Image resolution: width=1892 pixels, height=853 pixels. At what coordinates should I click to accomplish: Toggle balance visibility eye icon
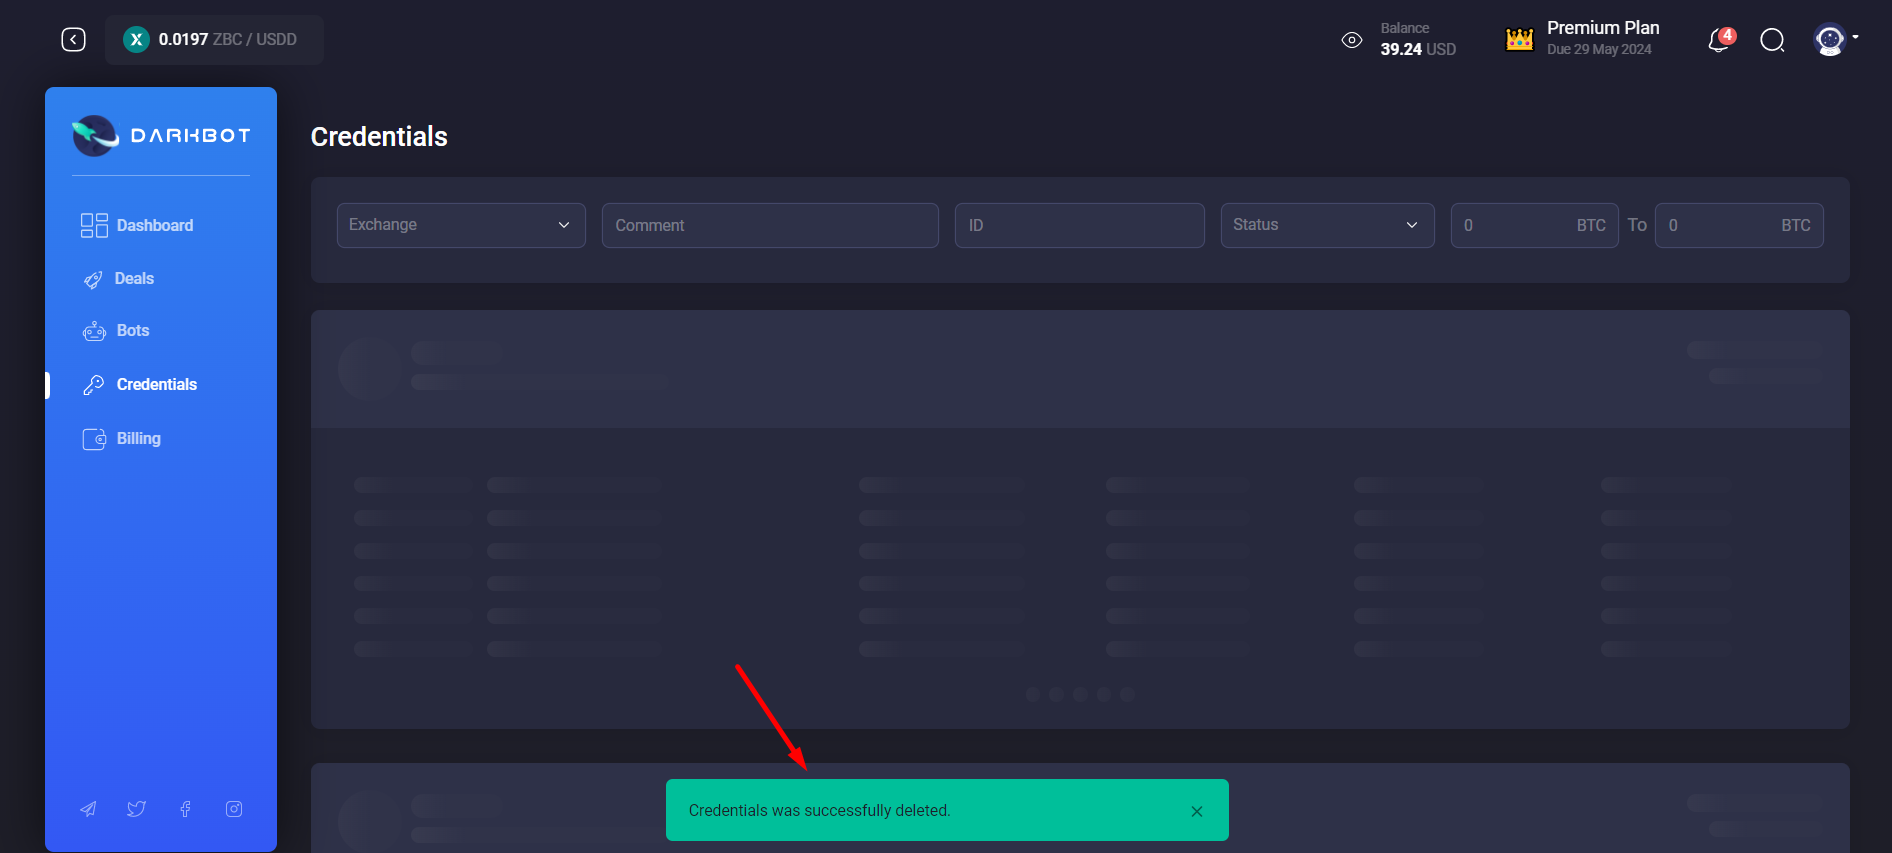pos(1351,40)
